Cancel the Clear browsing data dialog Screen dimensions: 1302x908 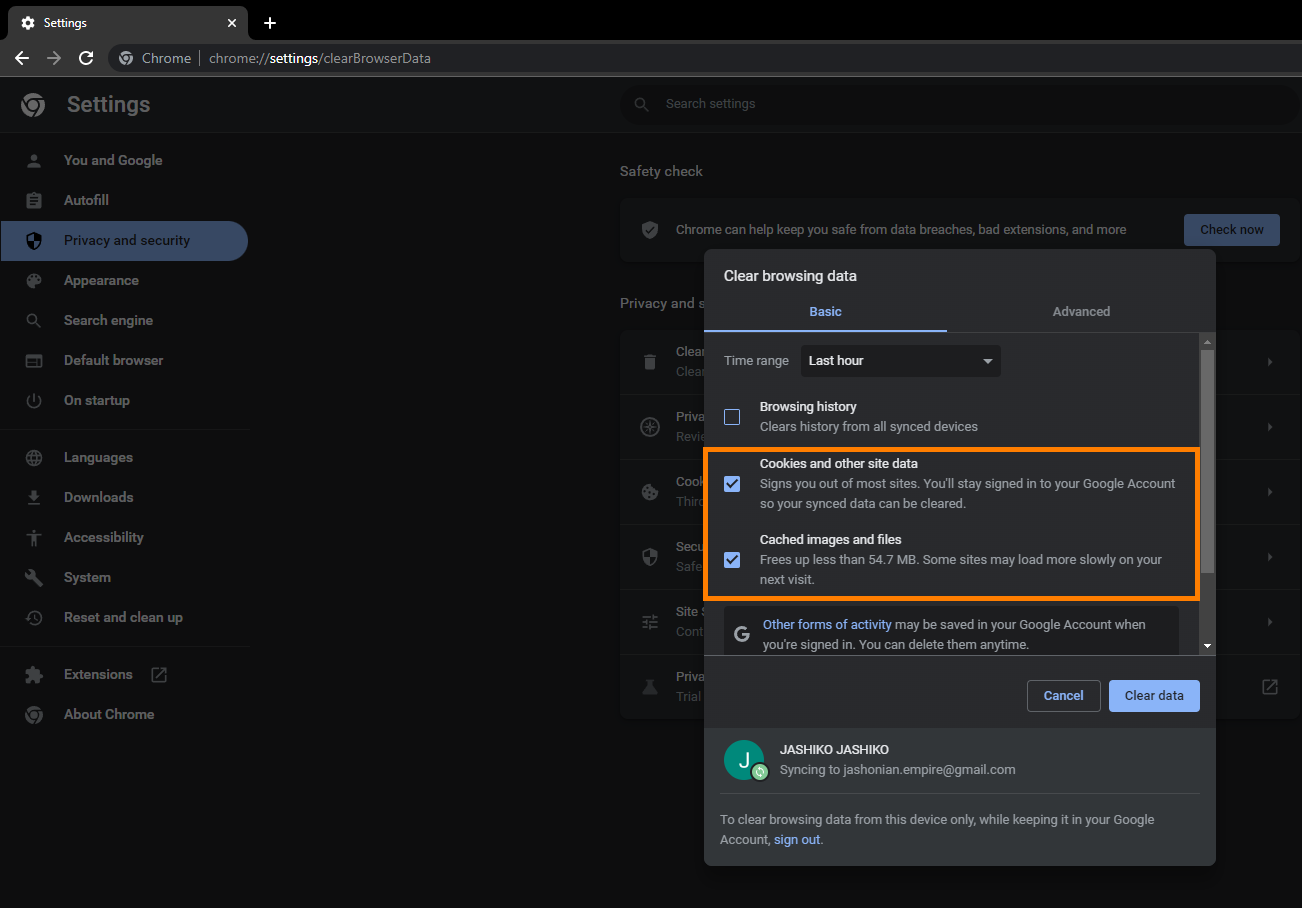pos(1063,695)
